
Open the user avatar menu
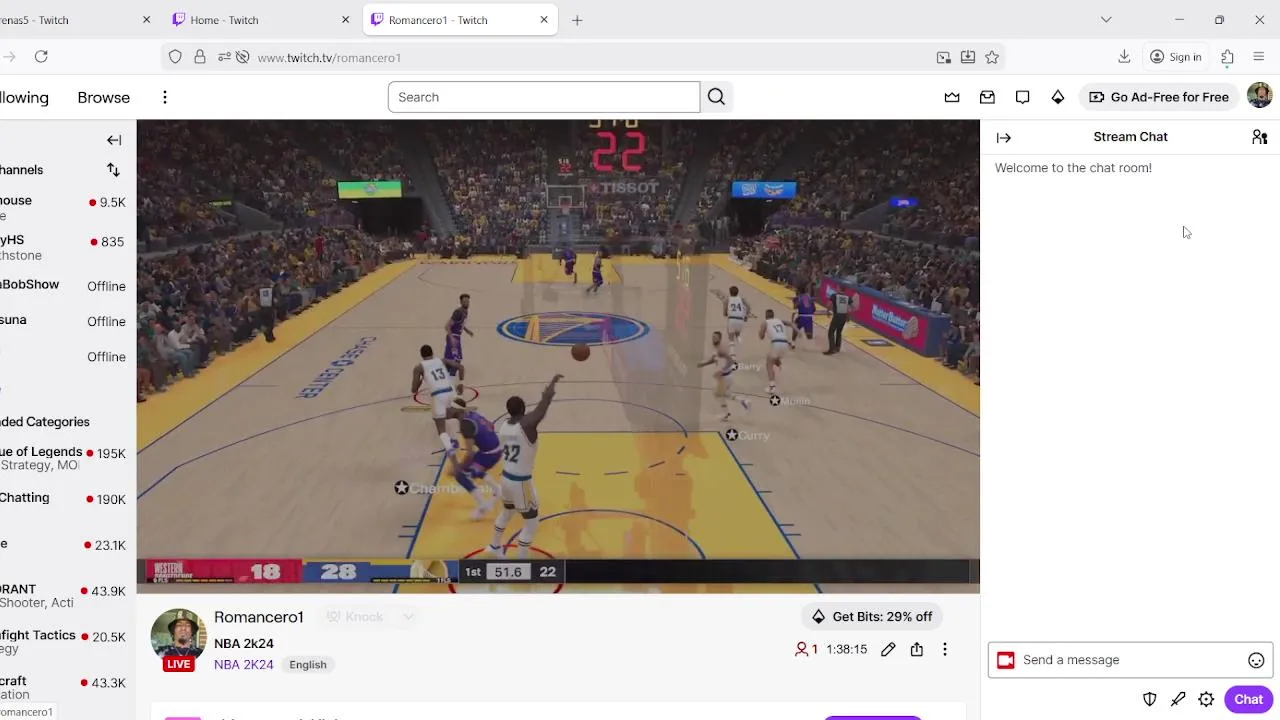tap(1259, 96)
